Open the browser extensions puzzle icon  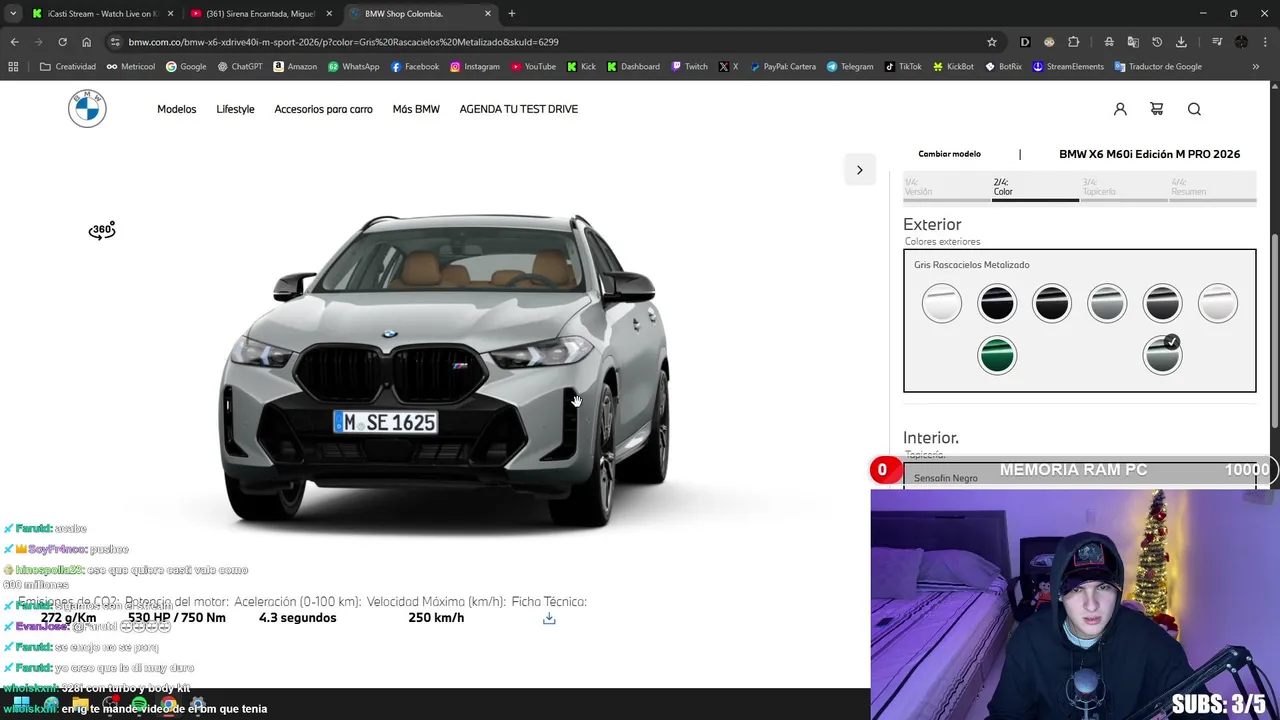coord(1073,42)
